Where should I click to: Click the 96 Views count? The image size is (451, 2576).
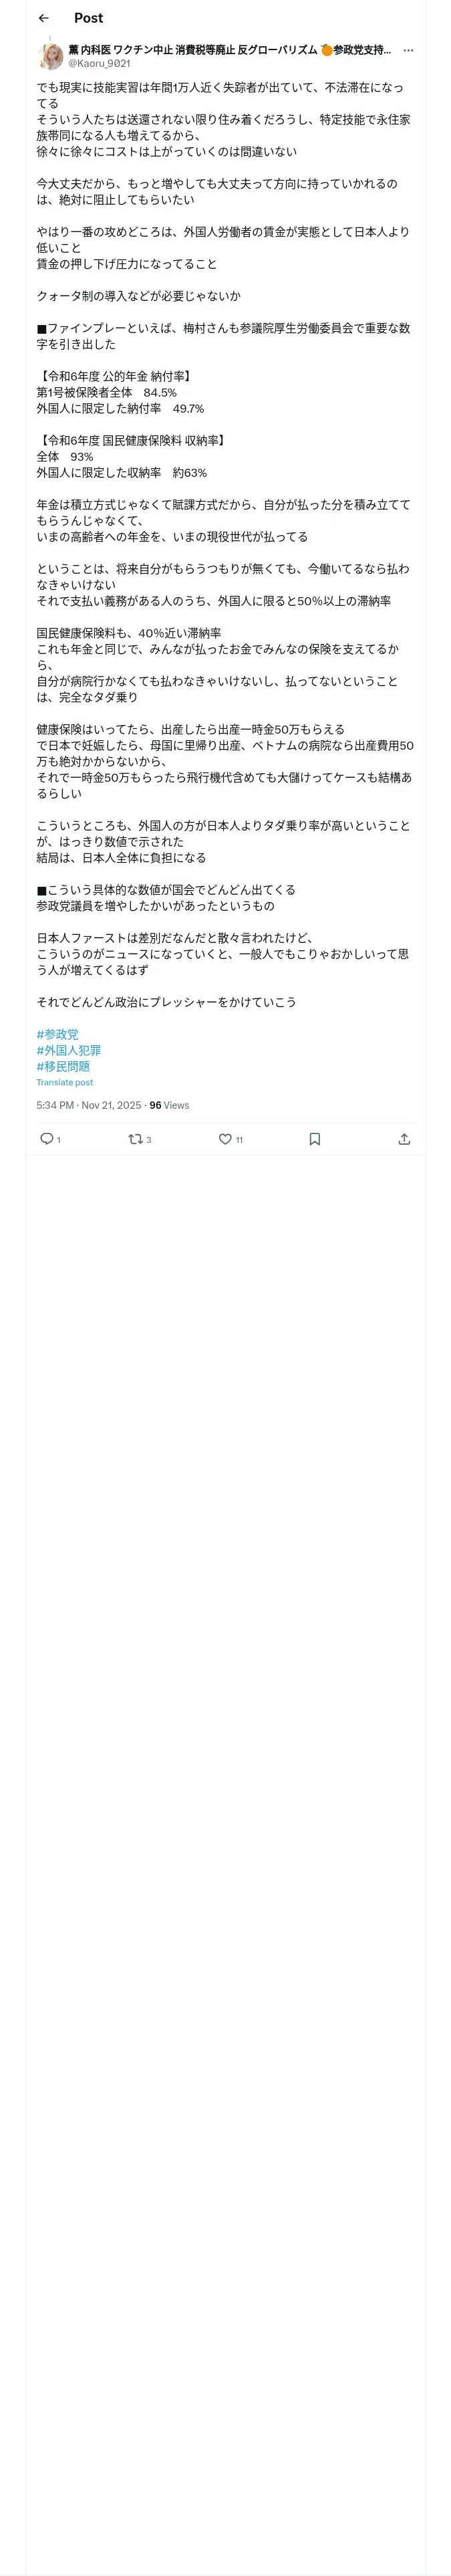(x=169, y=1105)
